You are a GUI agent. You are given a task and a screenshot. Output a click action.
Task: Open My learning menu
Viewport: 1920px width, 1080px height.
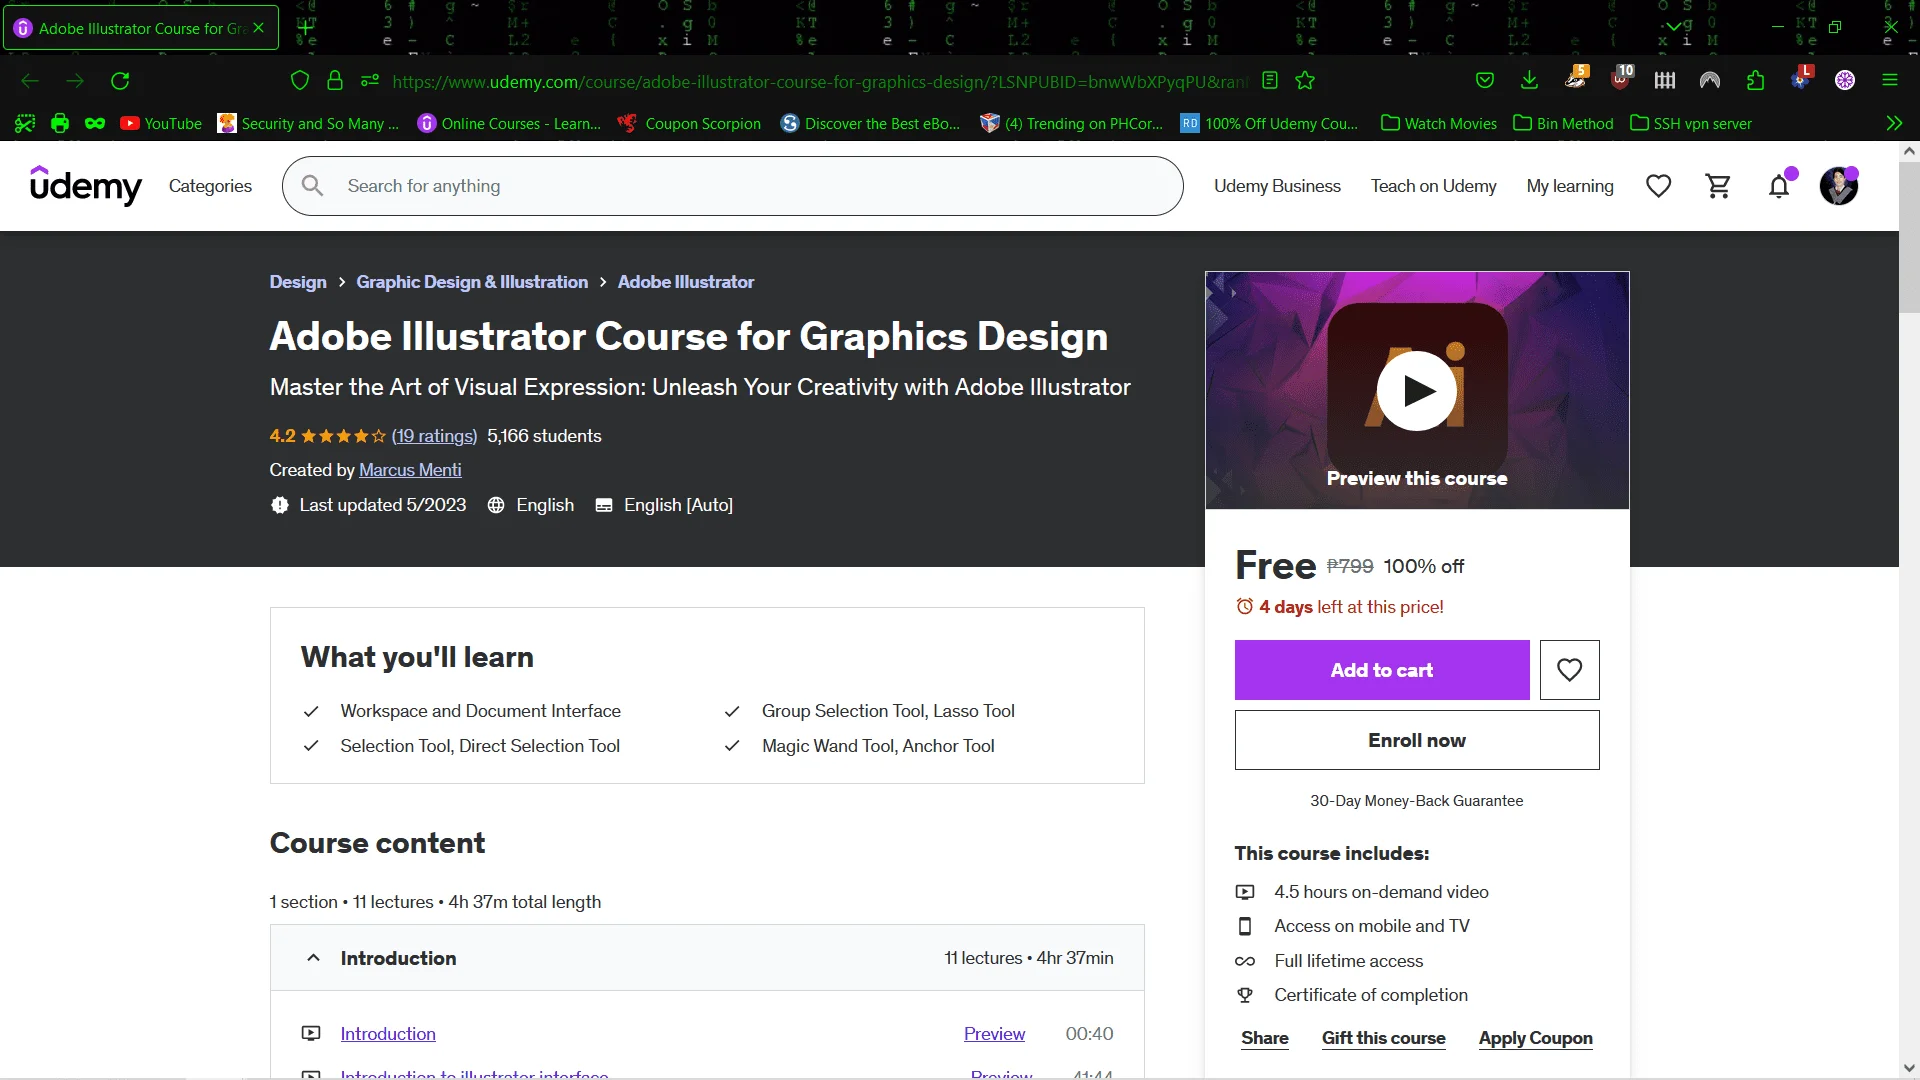[x=1570, y=186]
